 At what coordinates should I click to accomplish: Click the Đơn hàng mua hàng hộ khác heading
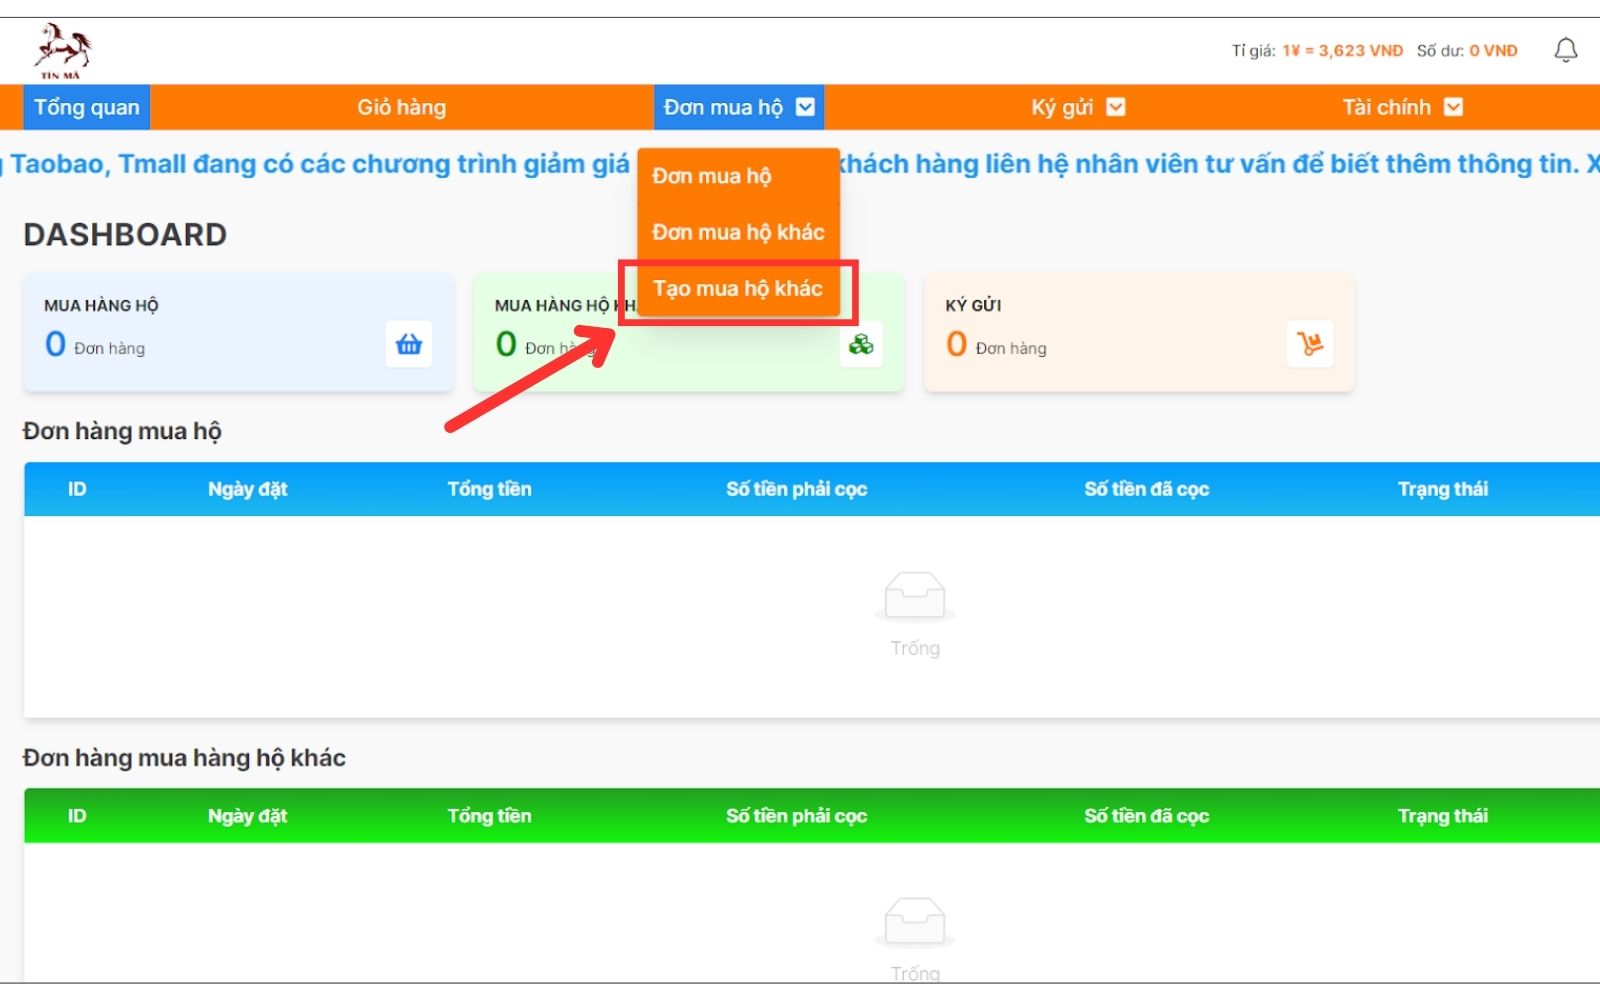pos(184,758)
